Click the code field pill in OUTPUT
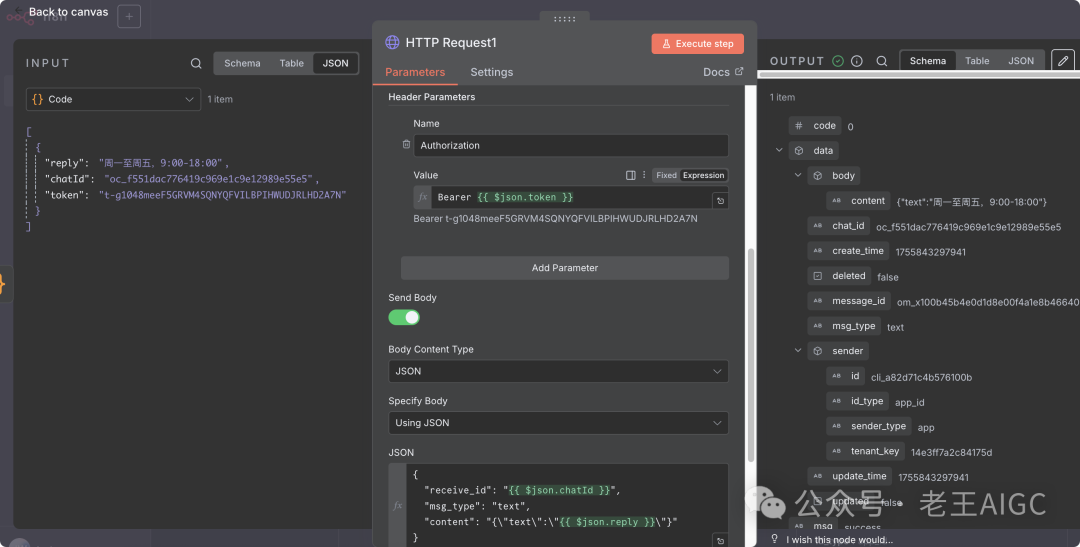Image resolution: width=1080 pixels, height=547 pixels. 816,125
